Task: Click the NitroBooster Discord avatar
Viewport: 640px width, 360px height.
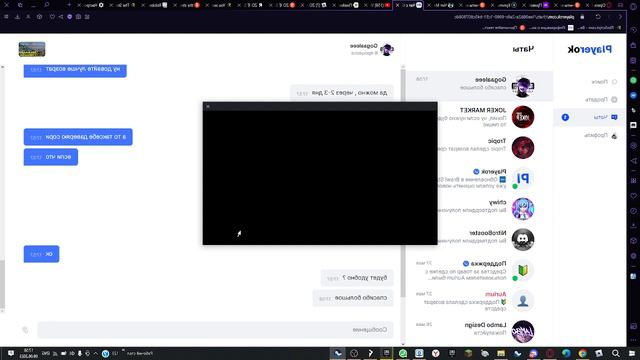Action: click(x=523, y=240)
